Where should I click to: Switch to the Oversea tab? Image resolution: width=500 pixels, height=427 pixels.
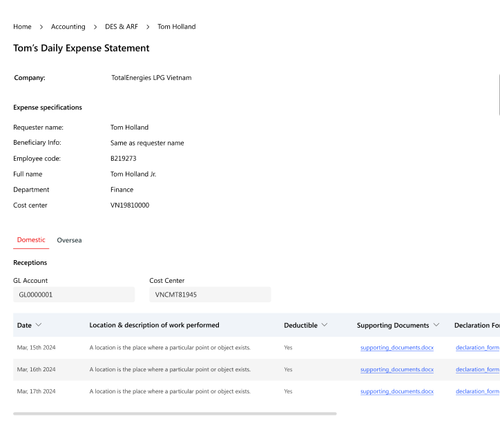tap(69, 240)
